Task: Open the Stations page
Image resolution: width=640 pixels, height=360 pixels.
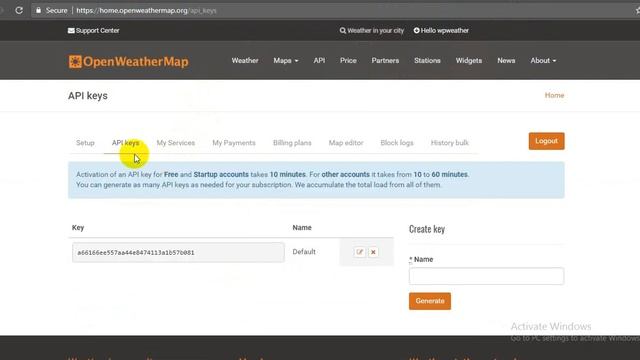Action: coord(427,60)
